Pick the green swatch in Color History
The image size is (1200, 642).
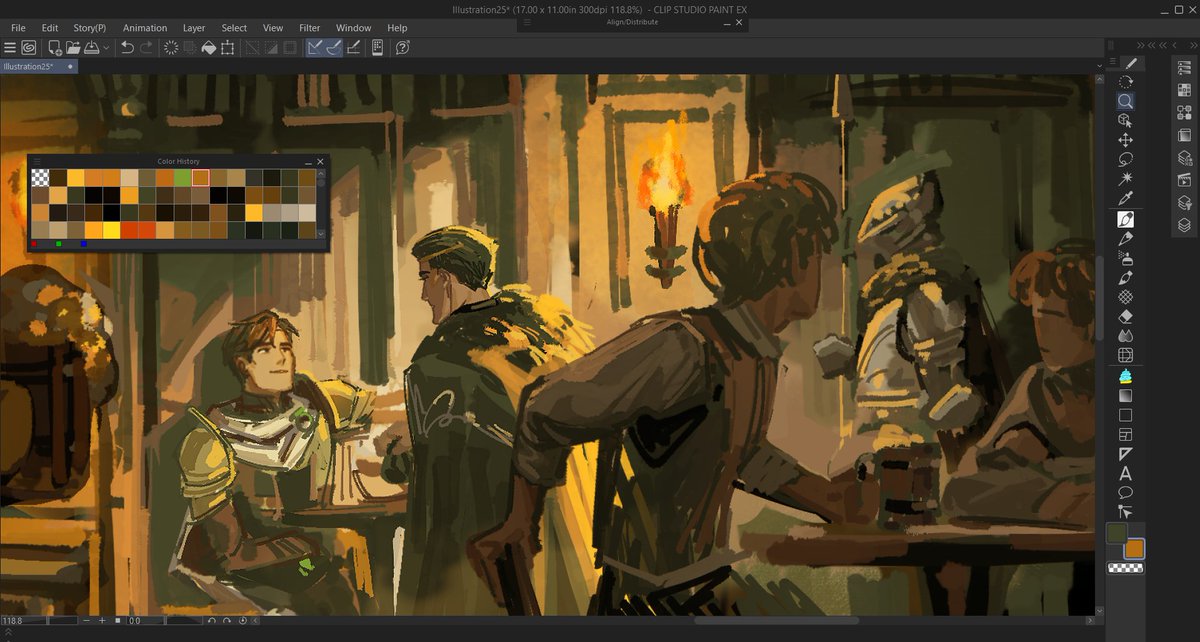pyautogui.click(x=183, y=177)
